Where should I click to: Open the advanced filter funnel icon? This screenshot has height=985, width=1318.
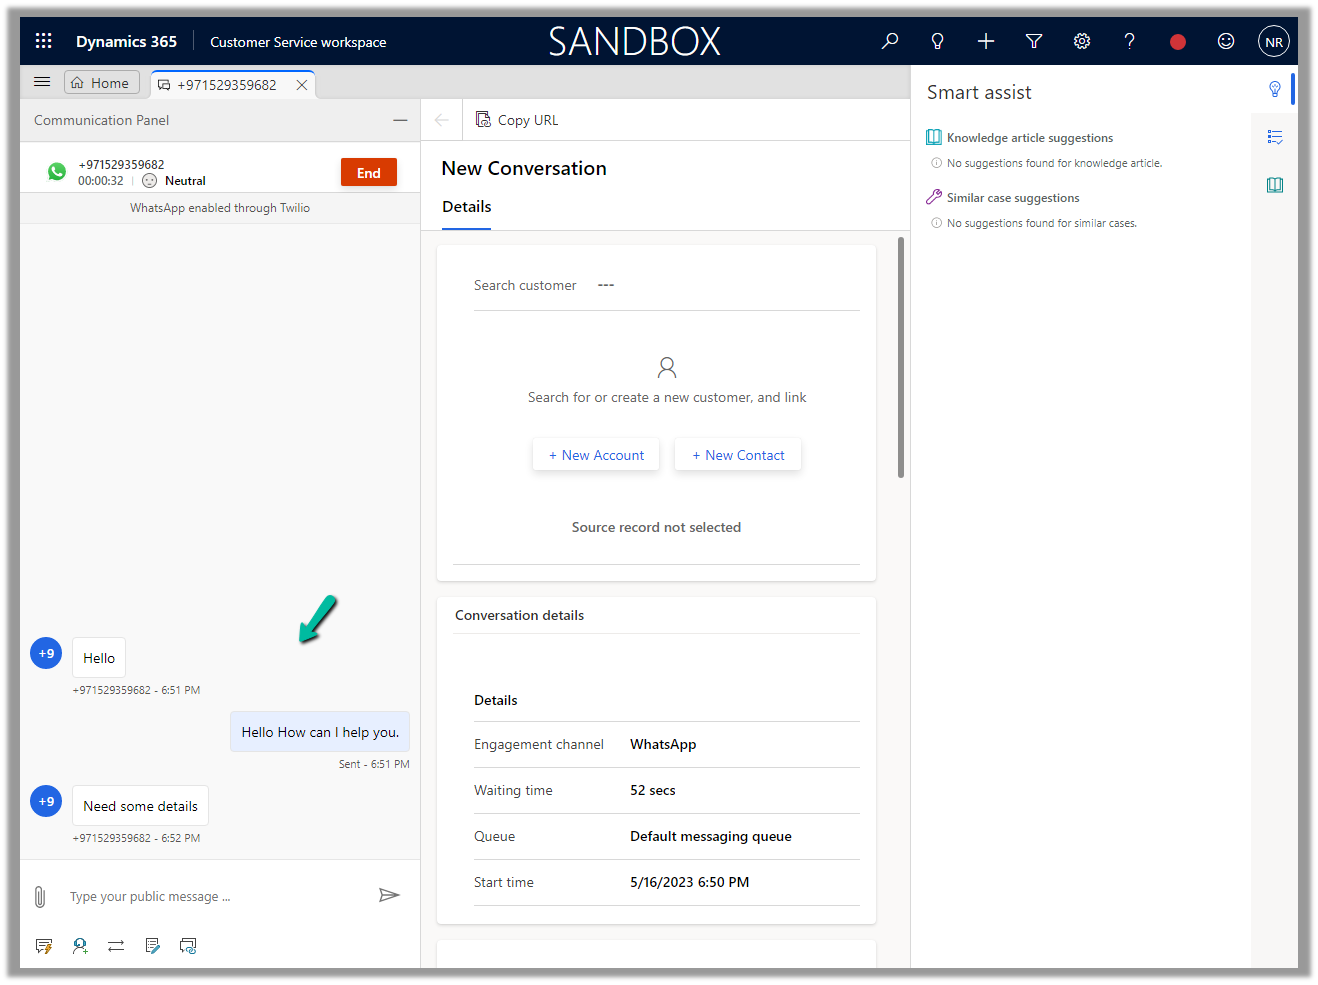pyautogui.click(x=1034, y=41)
